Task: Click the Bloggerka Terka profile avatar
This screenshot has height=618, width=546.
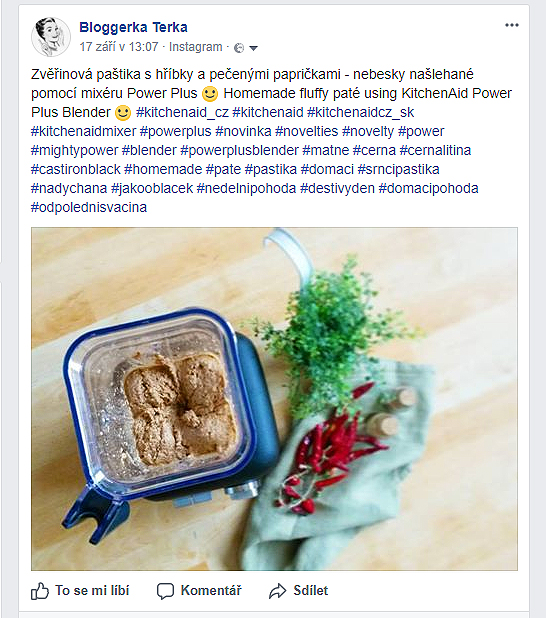Action: point(51,37)
